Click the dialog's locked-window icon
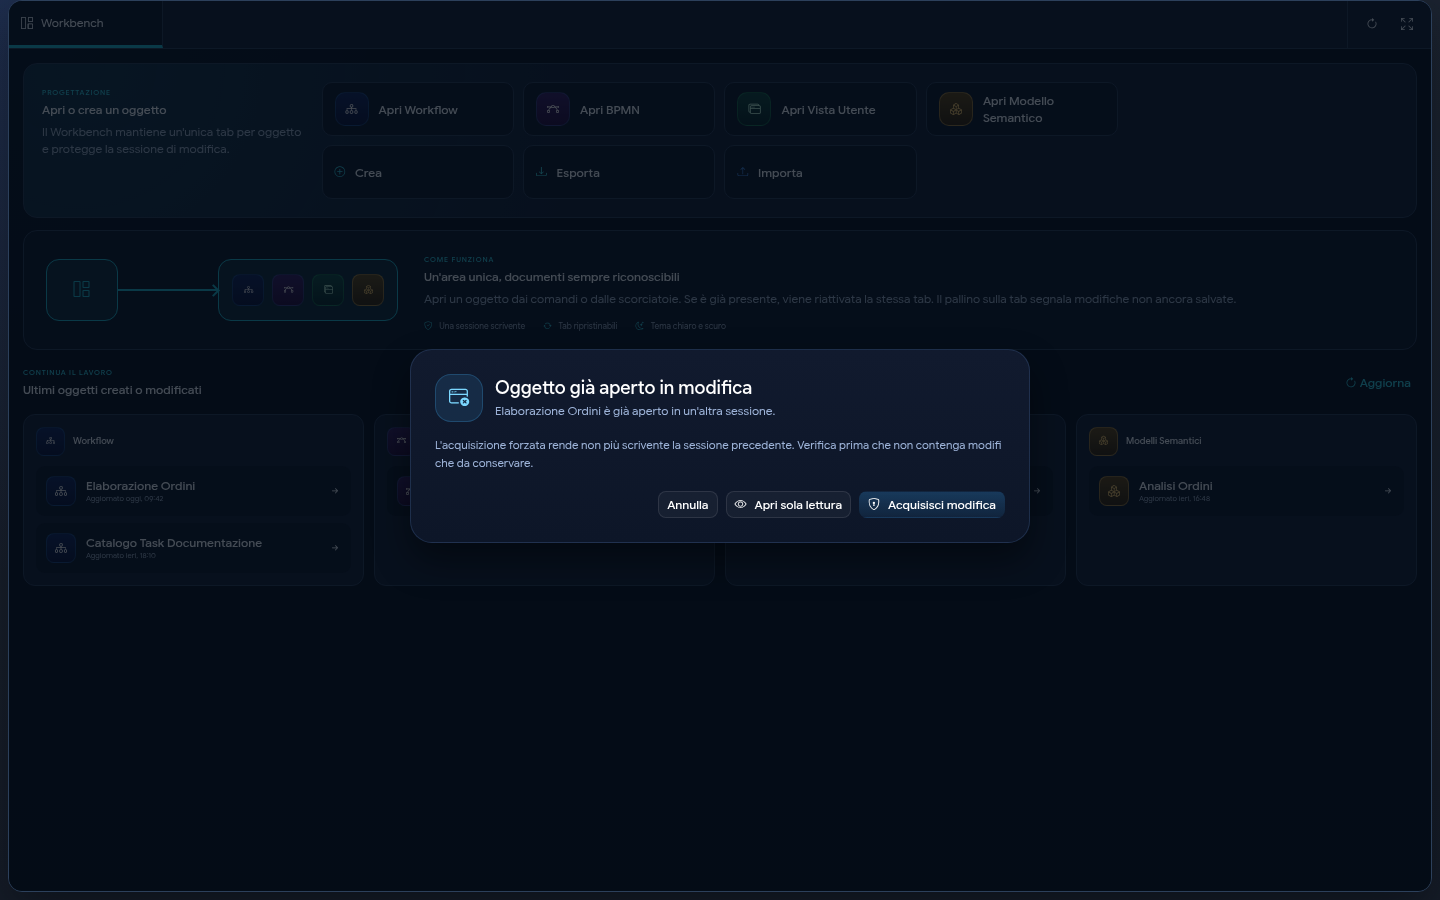1440x900 pixels. pos(459,398)
